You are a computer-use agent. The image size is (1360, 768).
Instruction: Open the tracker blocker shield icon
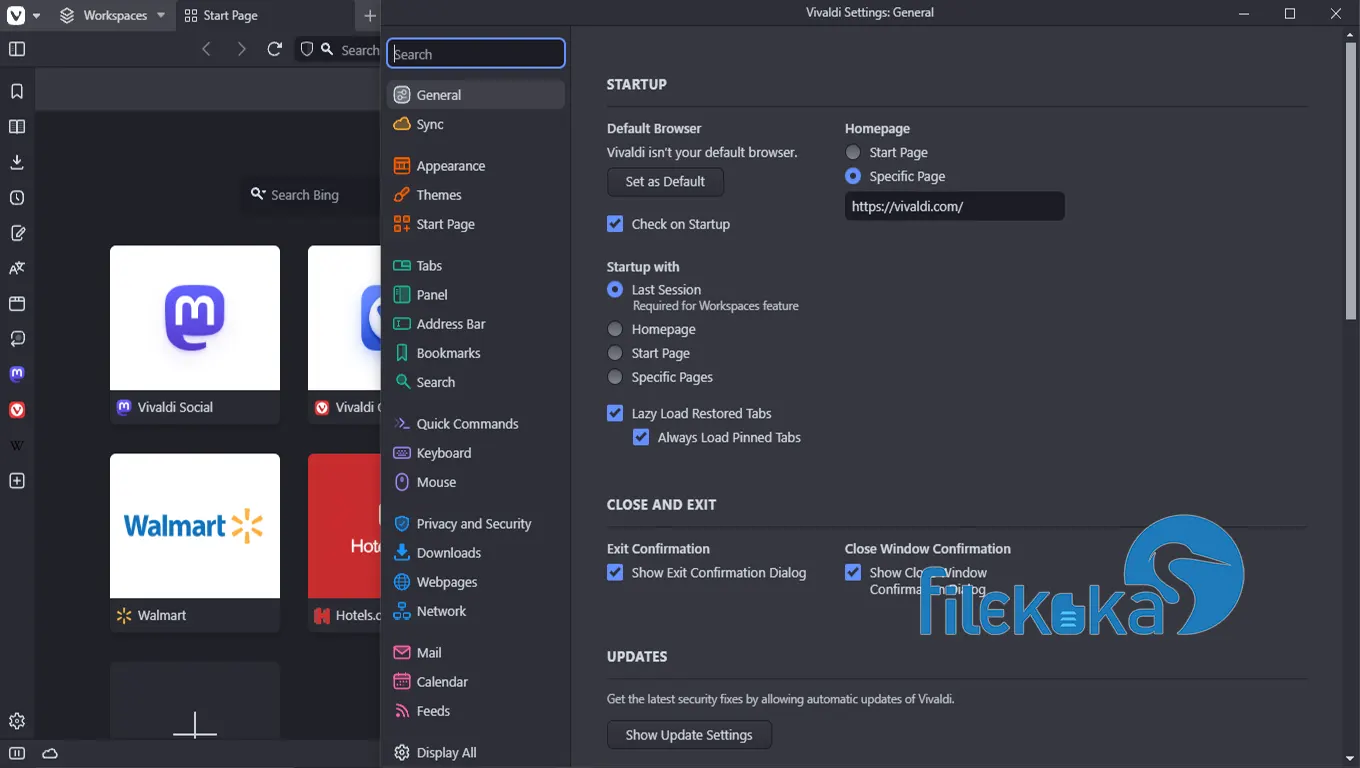pyautogui.click(x=307, y=49)
